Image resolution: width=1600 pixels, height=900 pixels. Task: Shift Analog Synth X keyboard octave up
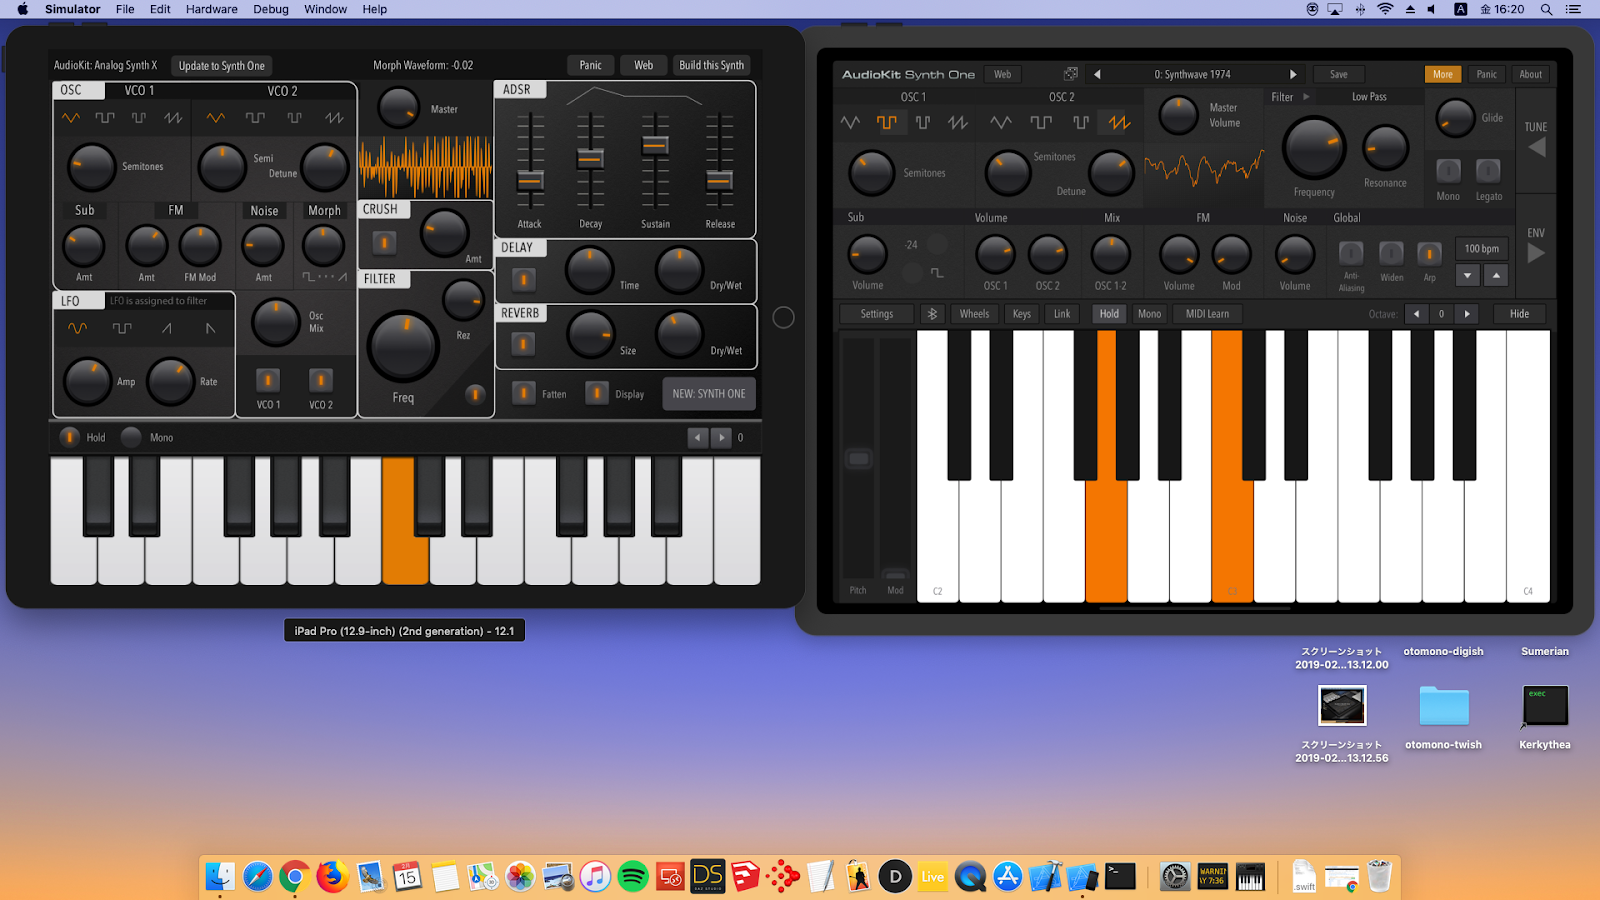(x=721, y=437)
